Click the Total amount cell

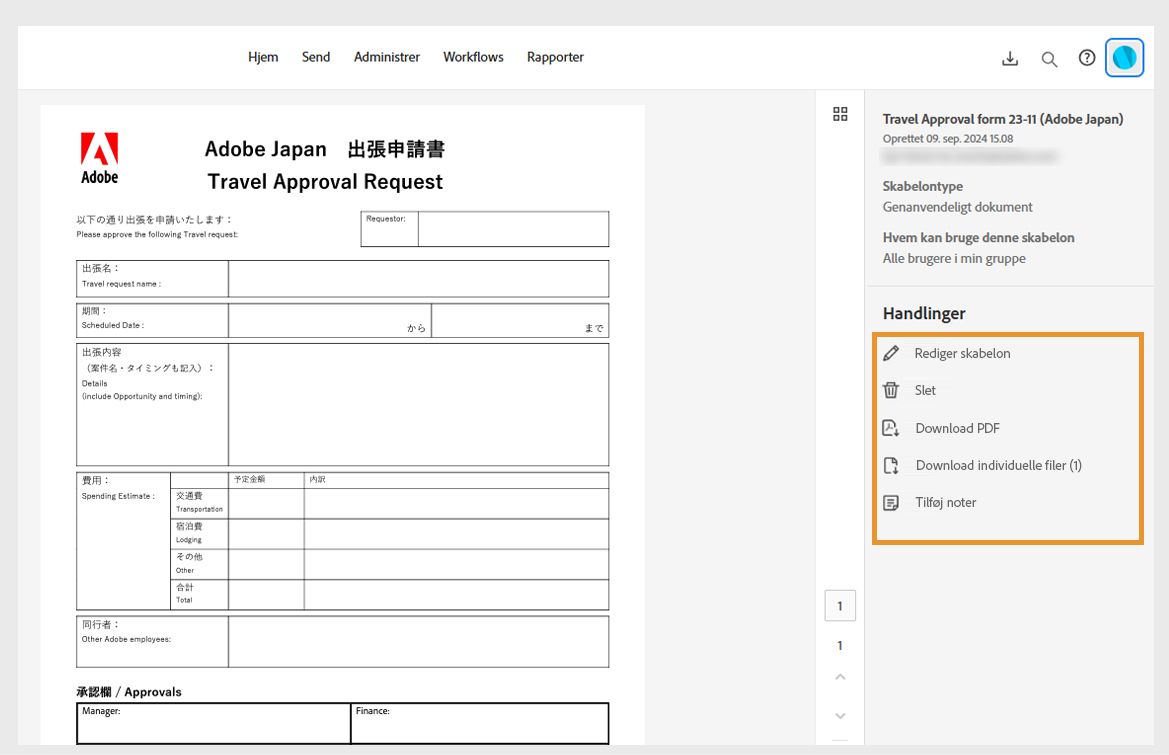tap(266, 595)
